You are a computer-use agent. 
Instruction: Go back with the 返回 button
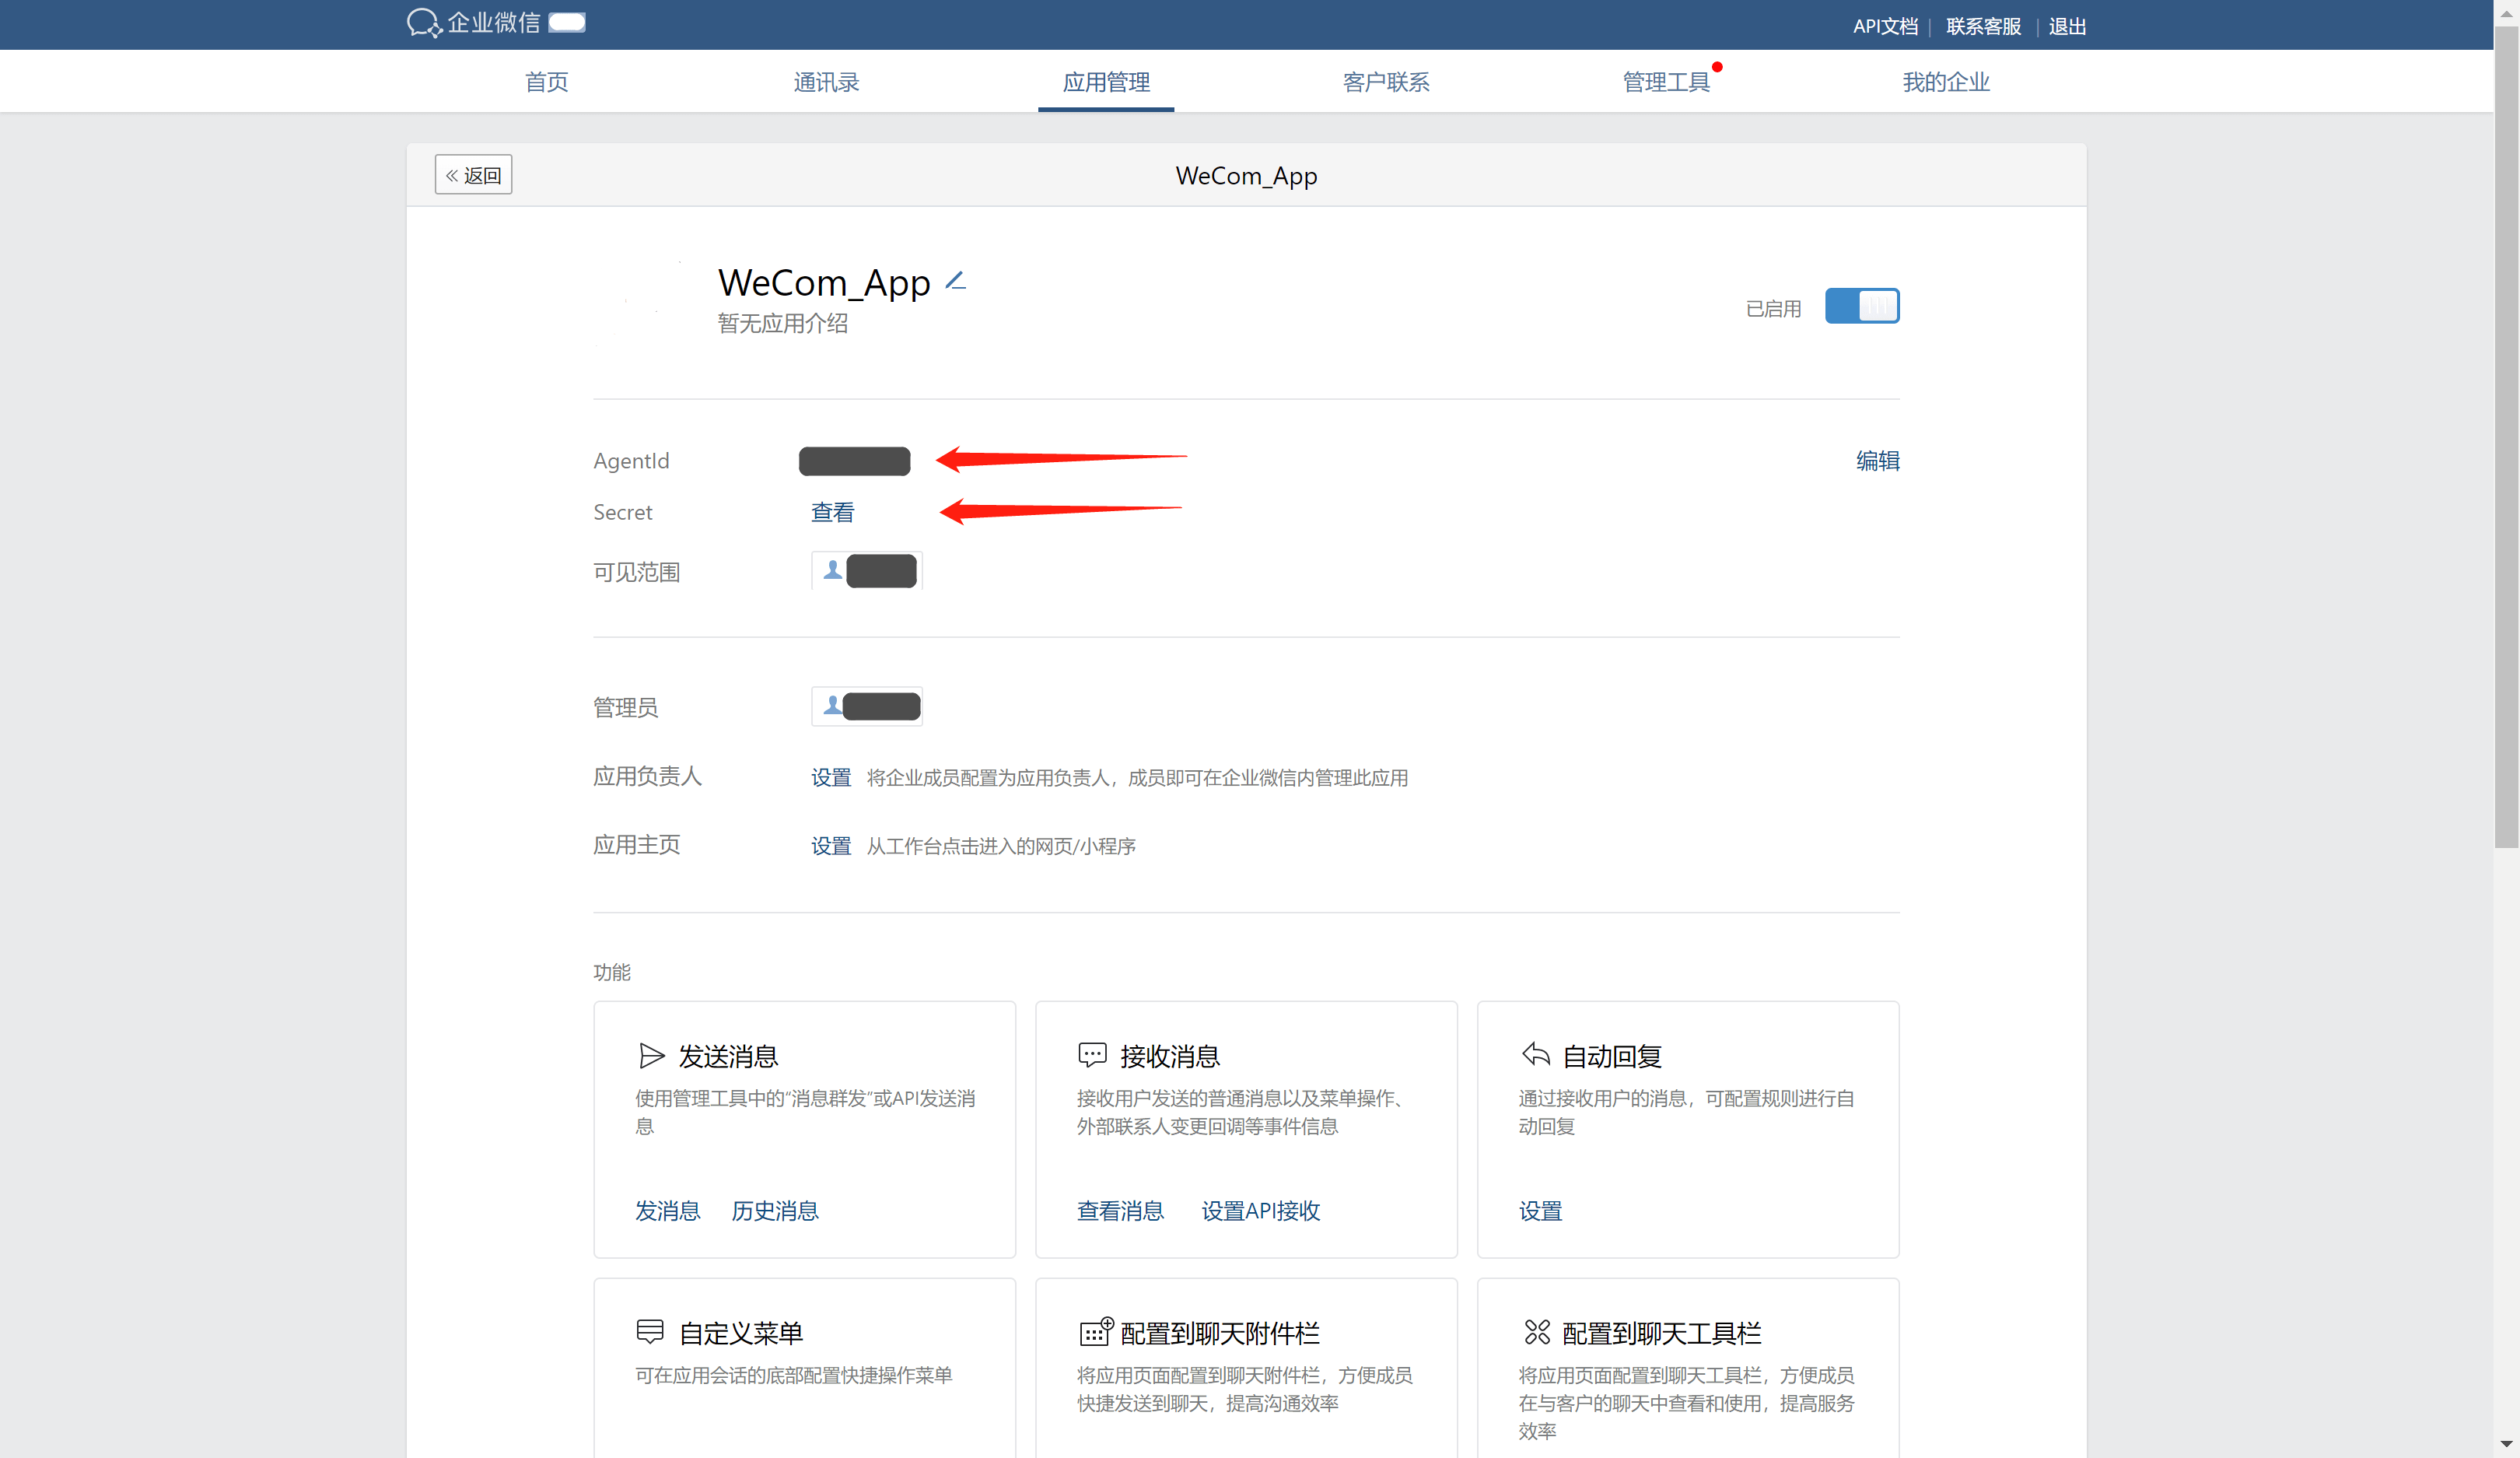(x=473, y=175)
